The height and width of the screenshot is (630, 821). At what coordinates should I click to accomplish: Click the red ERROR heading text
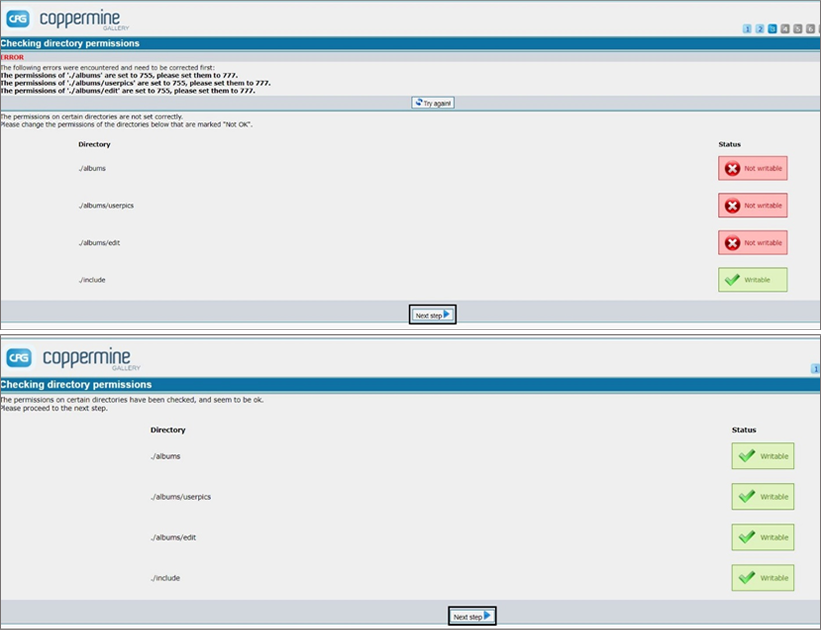pos(11,57)
